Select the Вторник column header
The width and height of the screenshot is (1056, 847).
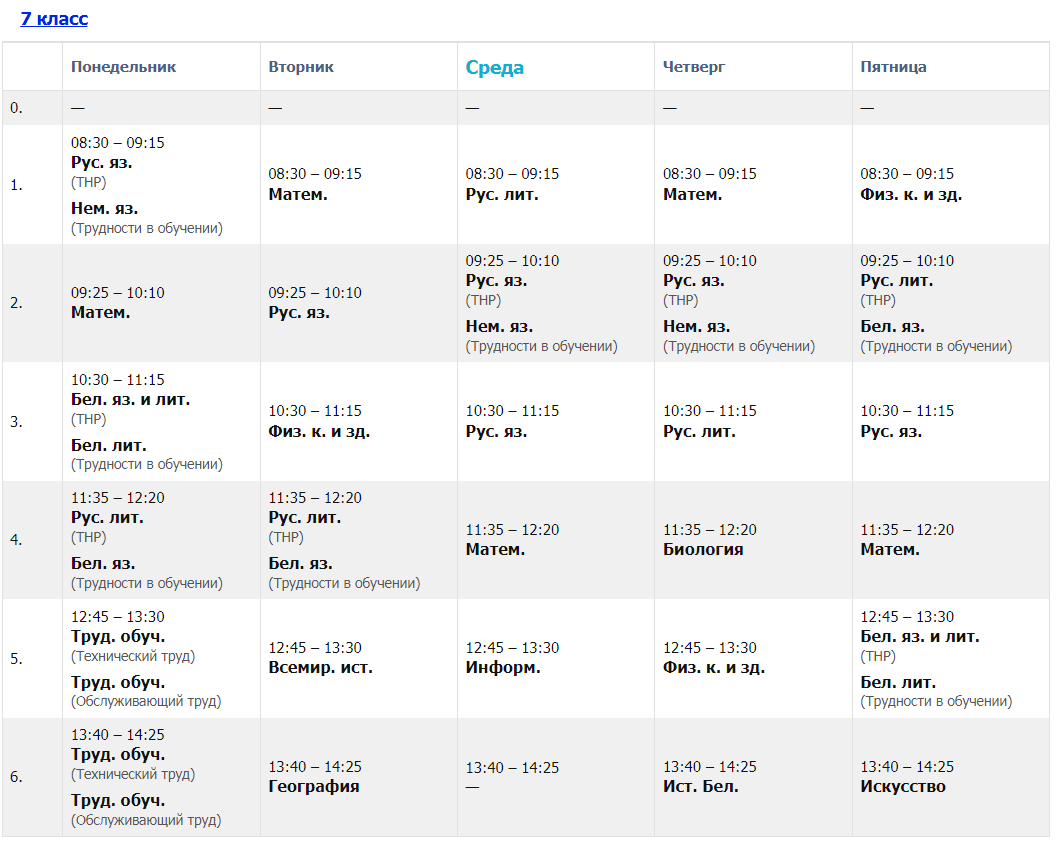(301, 67)
